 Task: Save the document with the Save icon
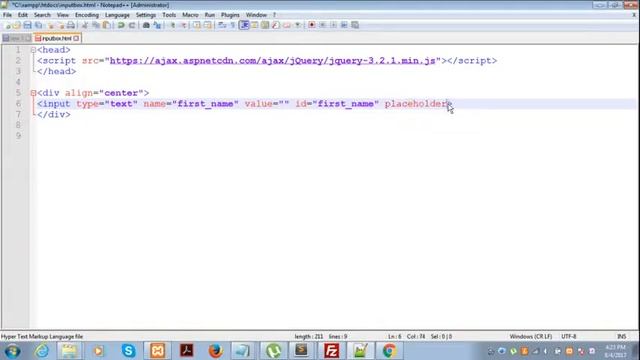point(27,25)
